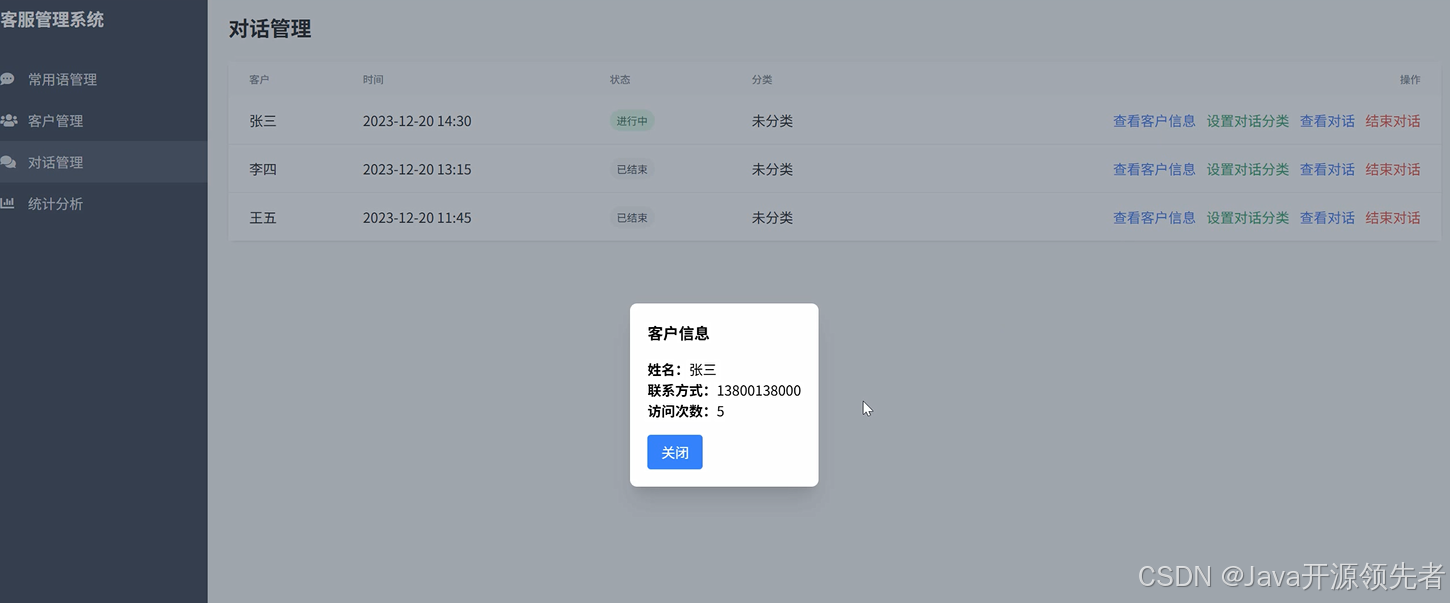This screenshot has height=603, width=1450.
Task: Click 查看客户信息 for 王五
Action: (x=1154, y=217)
